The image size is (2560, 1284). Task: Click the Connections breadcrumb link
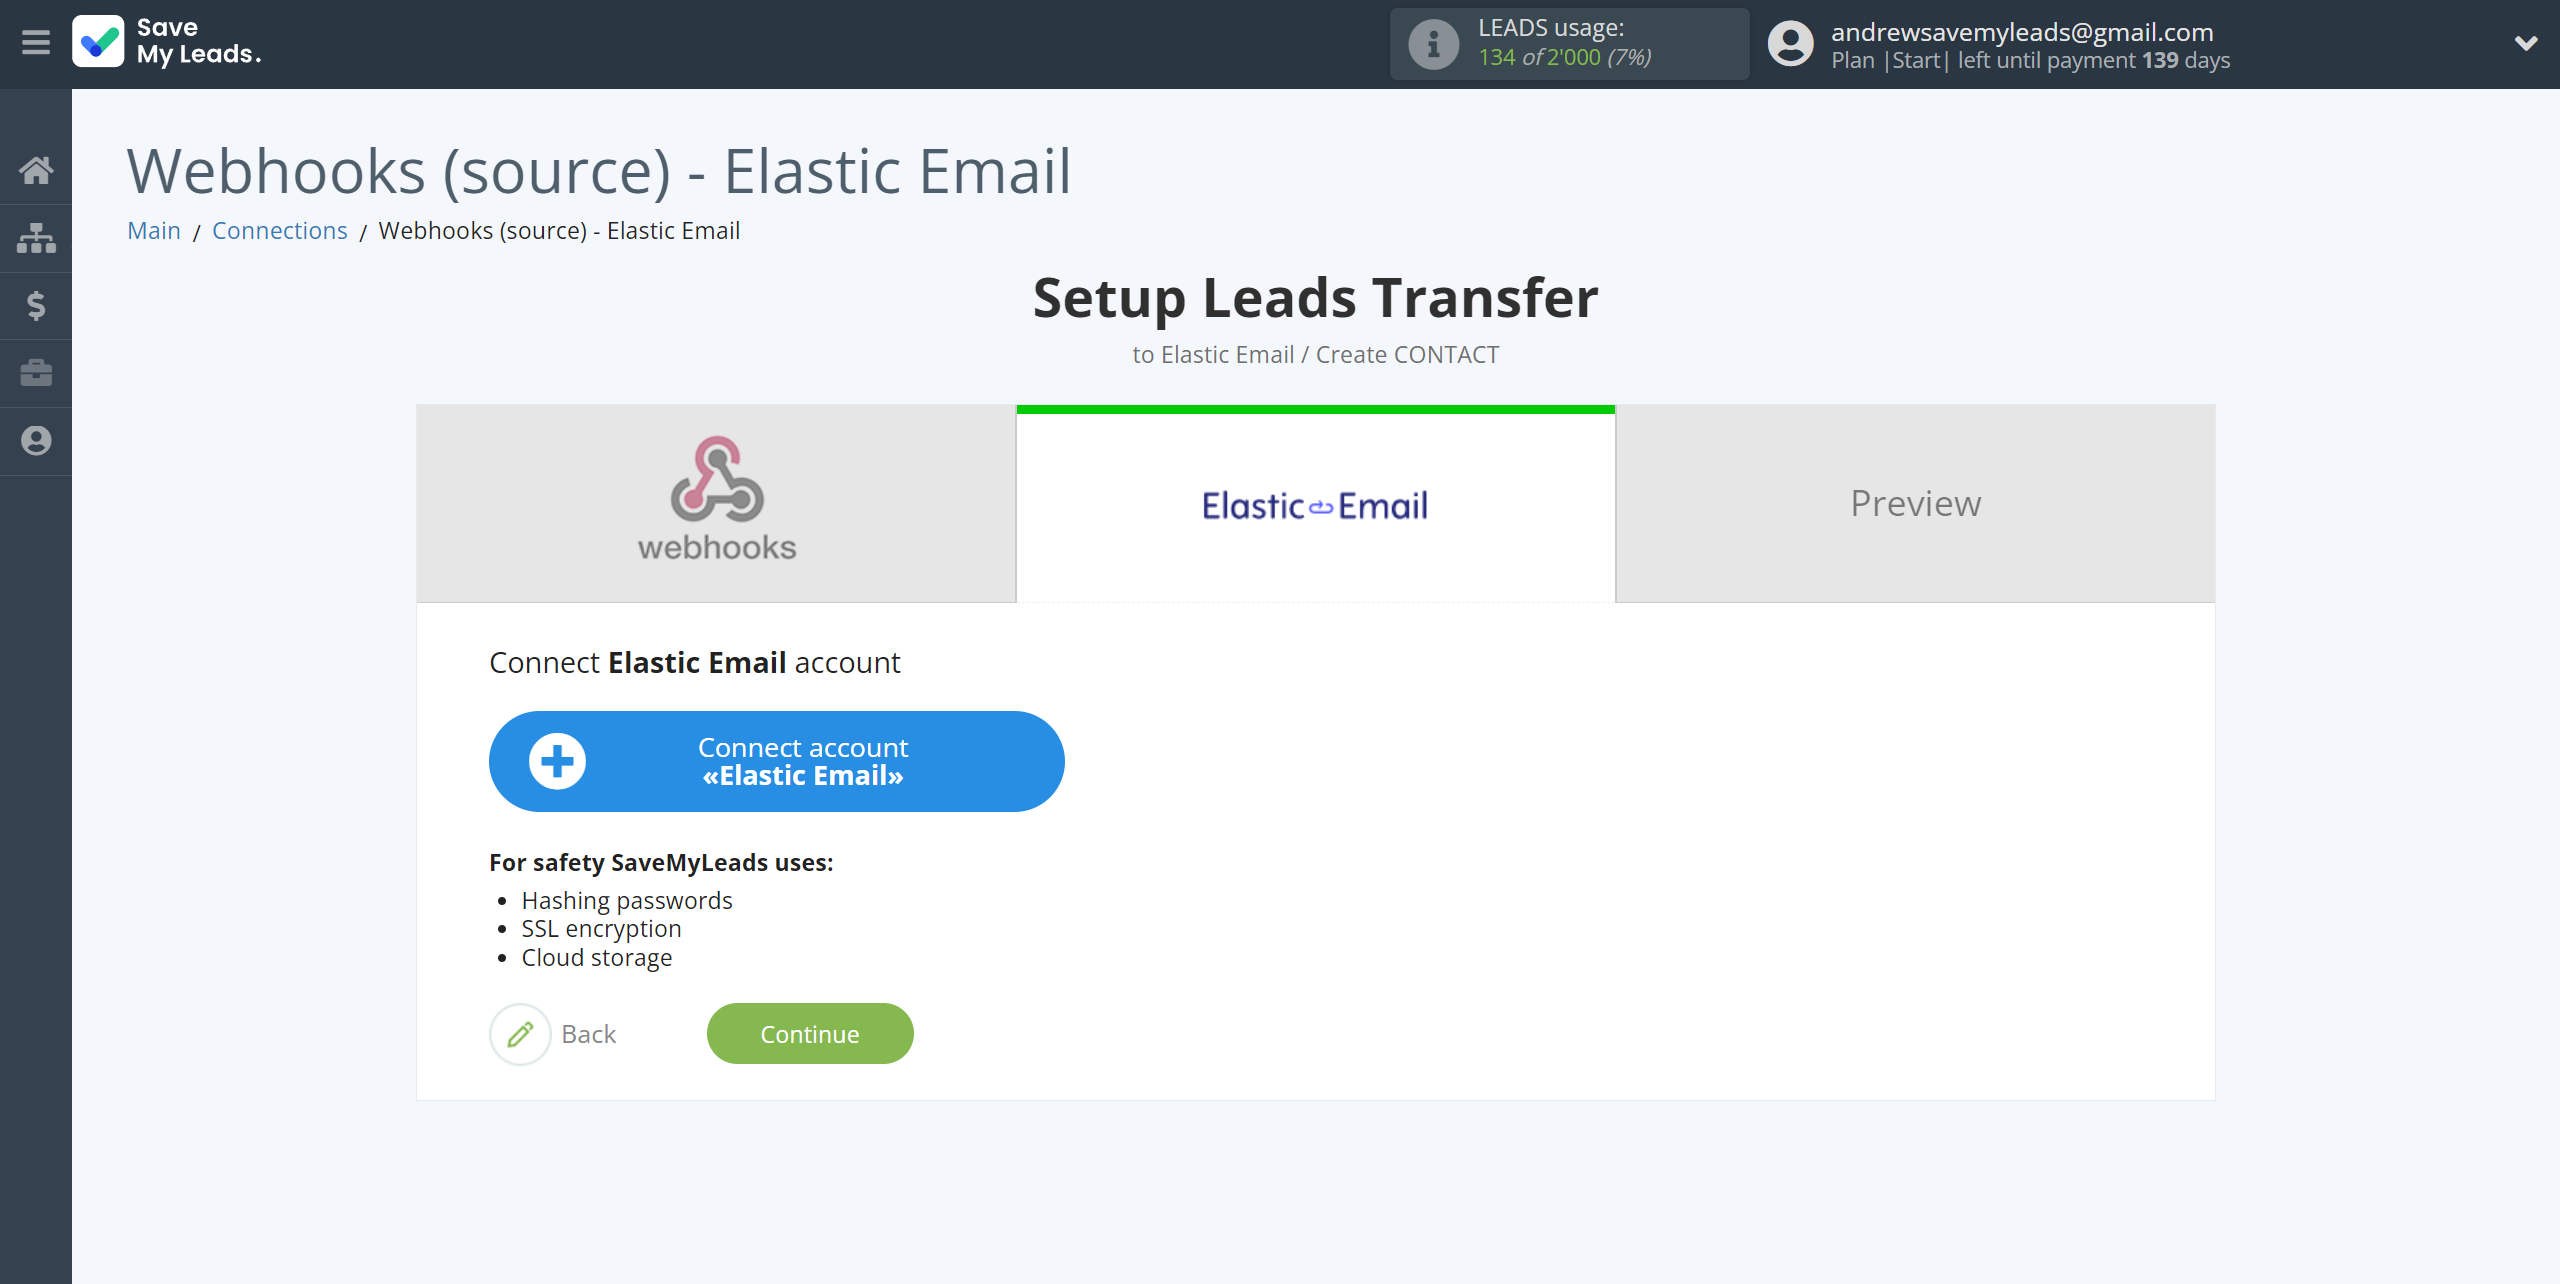[x=278, y=229]
